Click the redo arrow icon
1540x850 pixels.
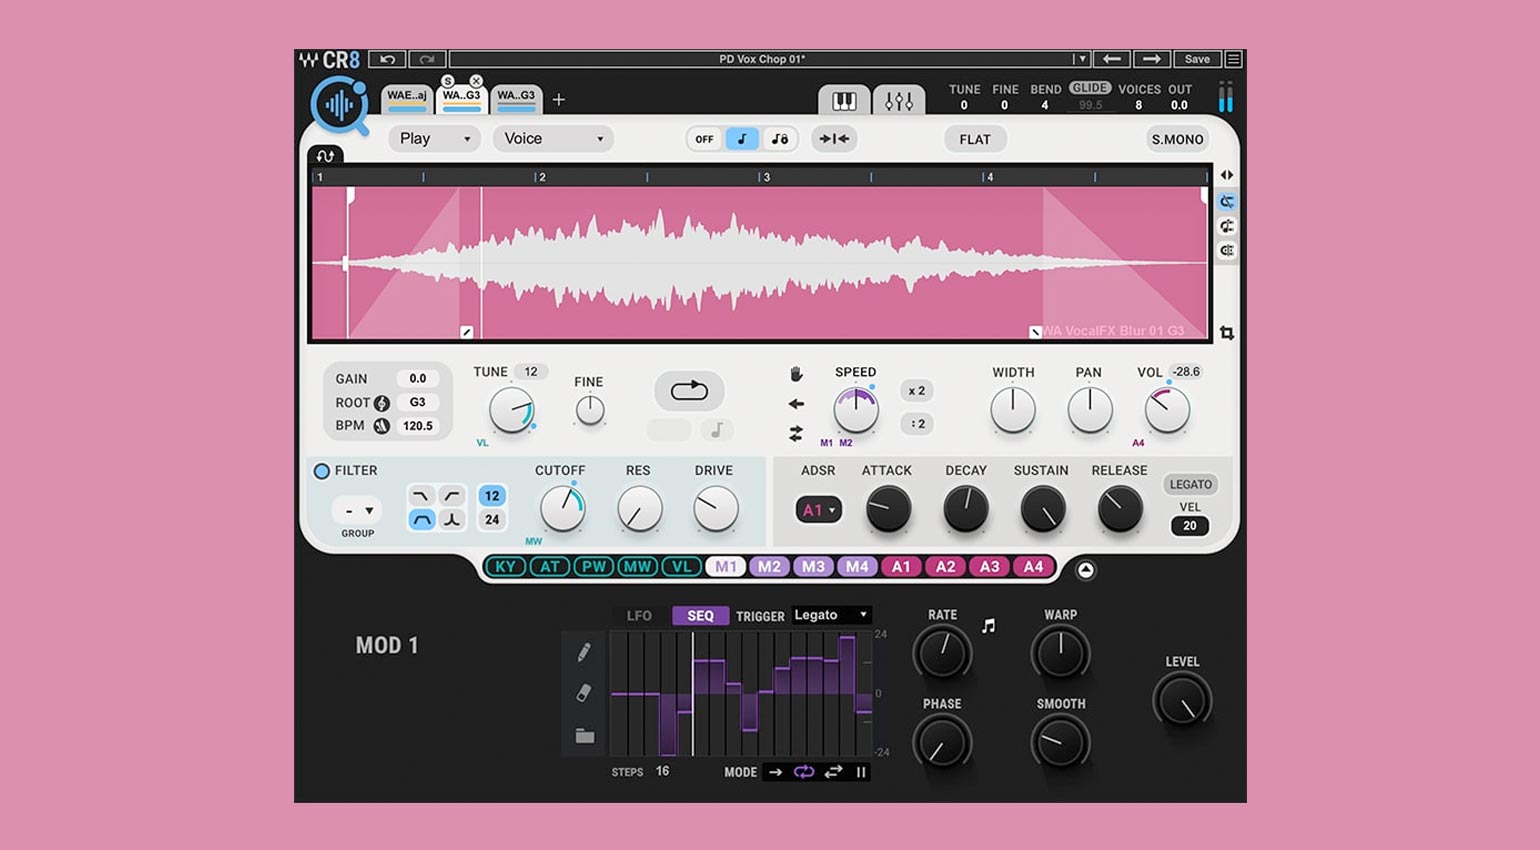tap(427, 59)
